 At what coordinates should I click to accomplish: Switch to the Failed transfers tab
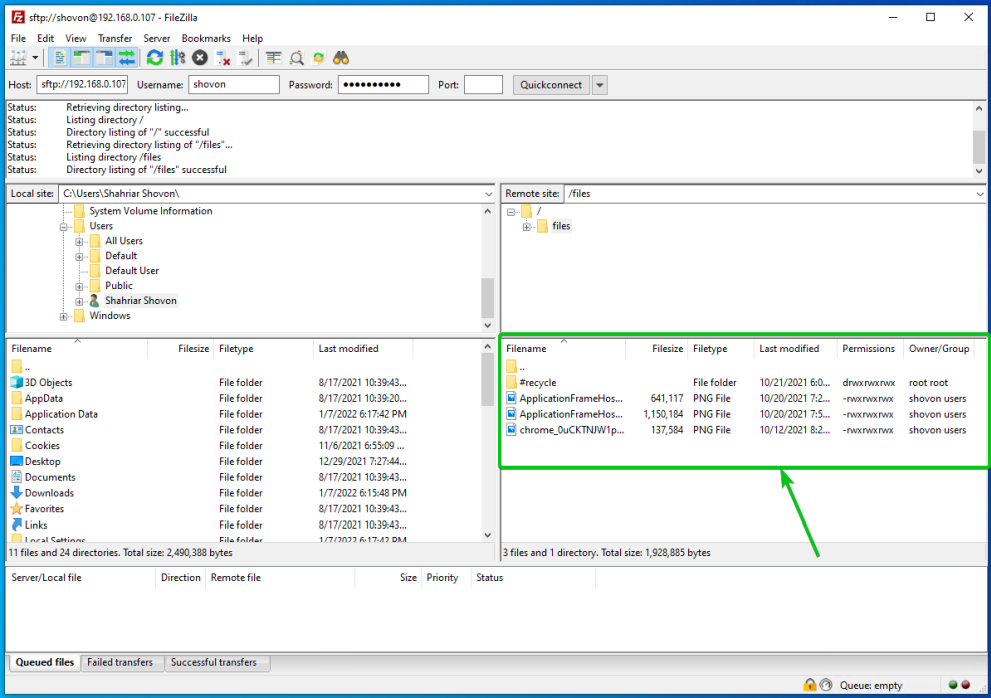(x=120, y=662)
